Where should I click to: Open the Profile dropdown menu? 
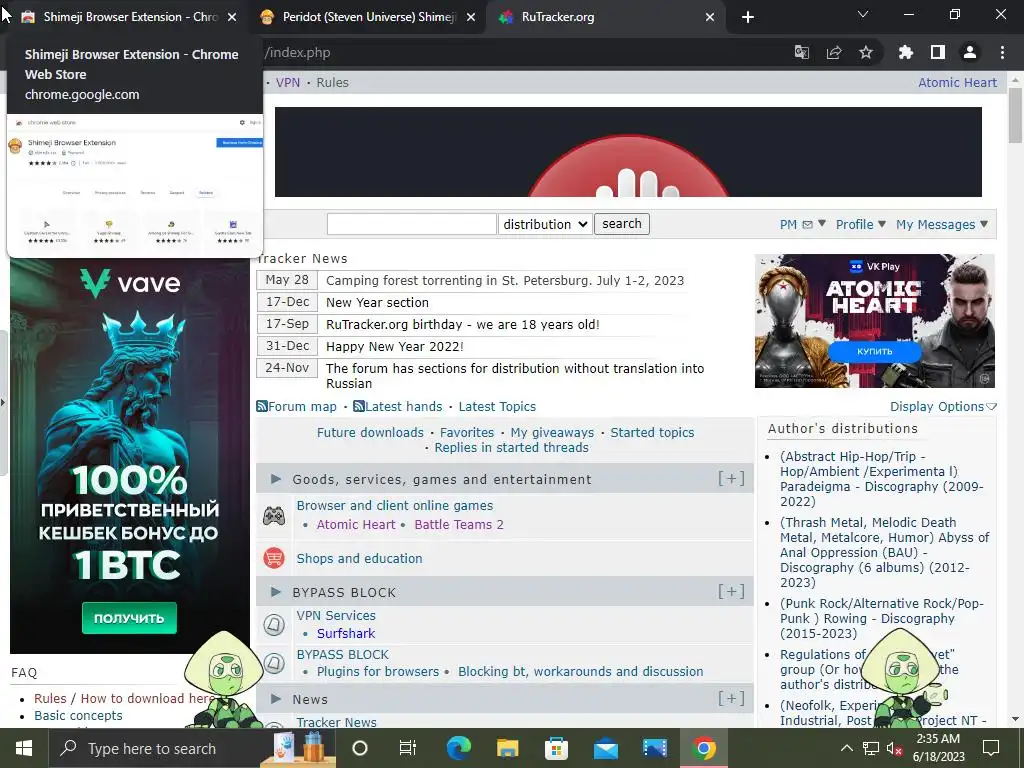(861, 224)
